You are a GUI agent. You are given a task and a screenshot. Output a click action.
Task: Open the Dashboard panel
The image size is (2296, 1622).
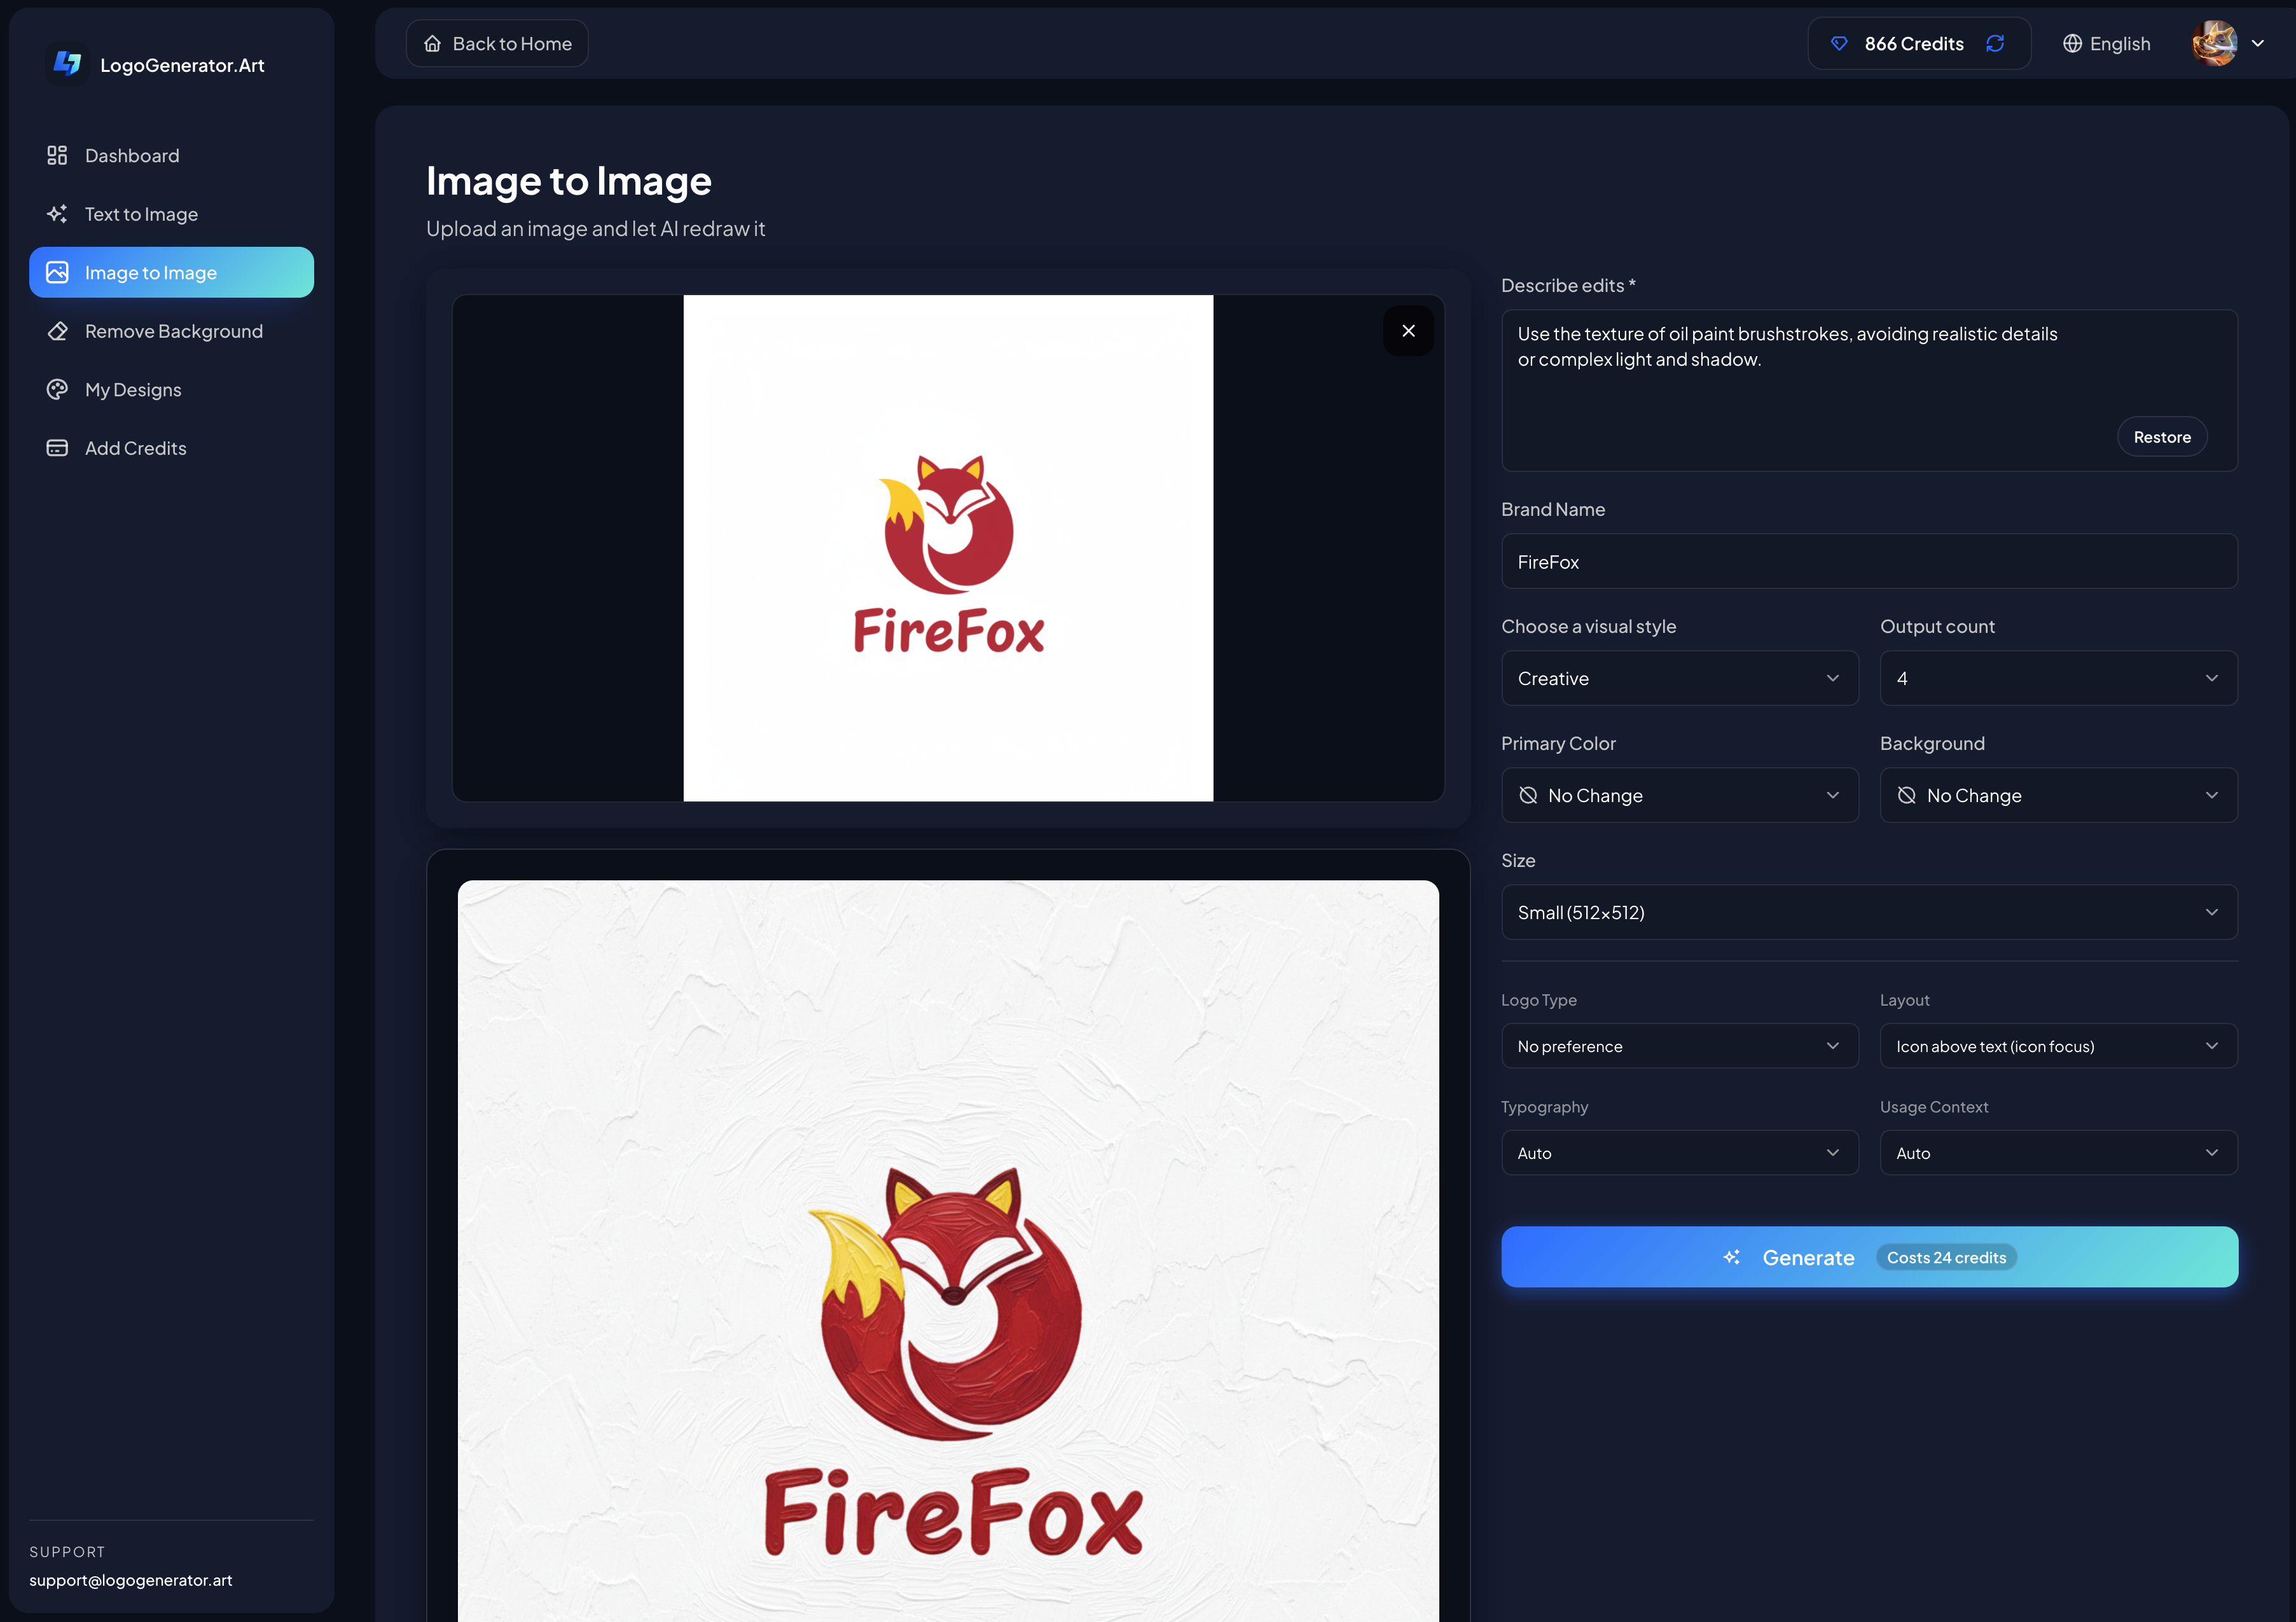[131, 155]
